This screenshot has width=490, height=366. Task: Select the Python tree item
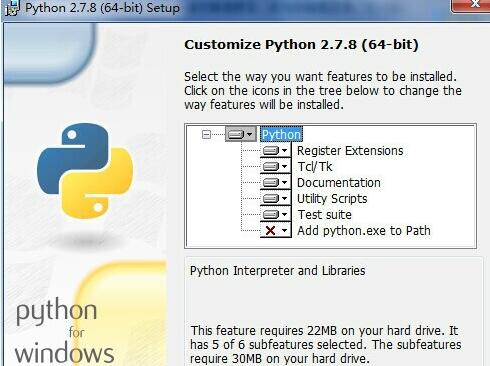(281, 134)
